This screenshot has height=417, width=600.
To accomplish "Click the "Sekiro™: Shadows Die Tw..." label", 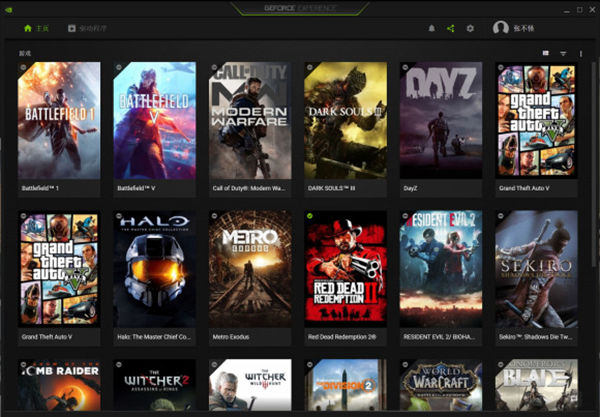I will tap(536, 337).
